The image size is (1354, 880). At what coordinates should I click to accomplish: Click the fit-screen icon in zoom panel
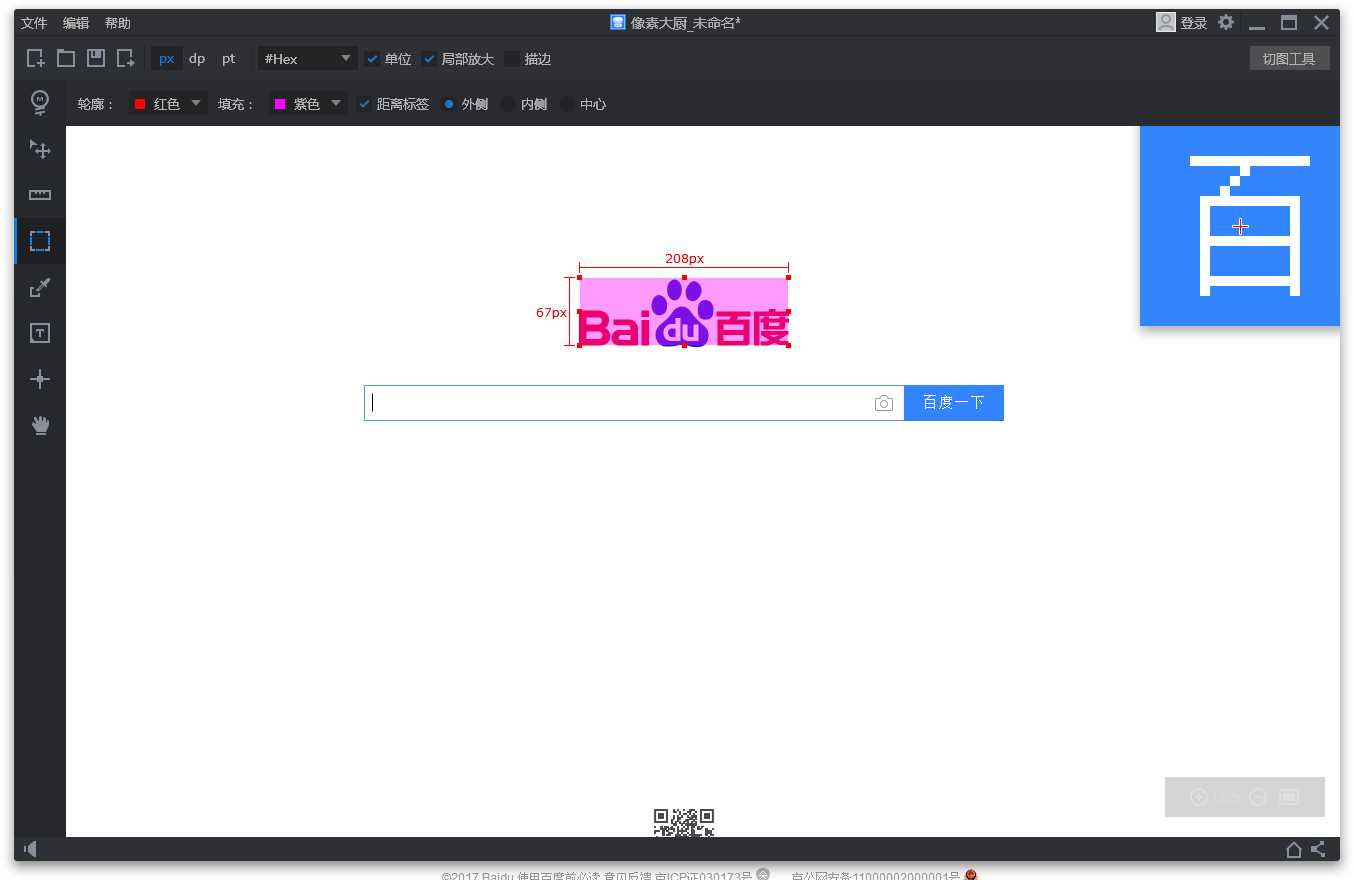click(1289, 797)
